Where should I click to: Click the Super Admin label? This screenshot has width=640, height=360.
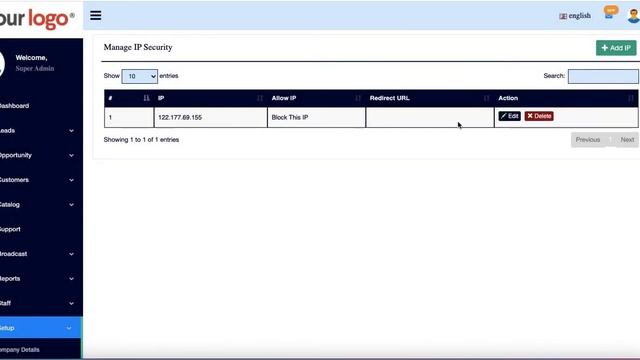[x=35, y=69]
